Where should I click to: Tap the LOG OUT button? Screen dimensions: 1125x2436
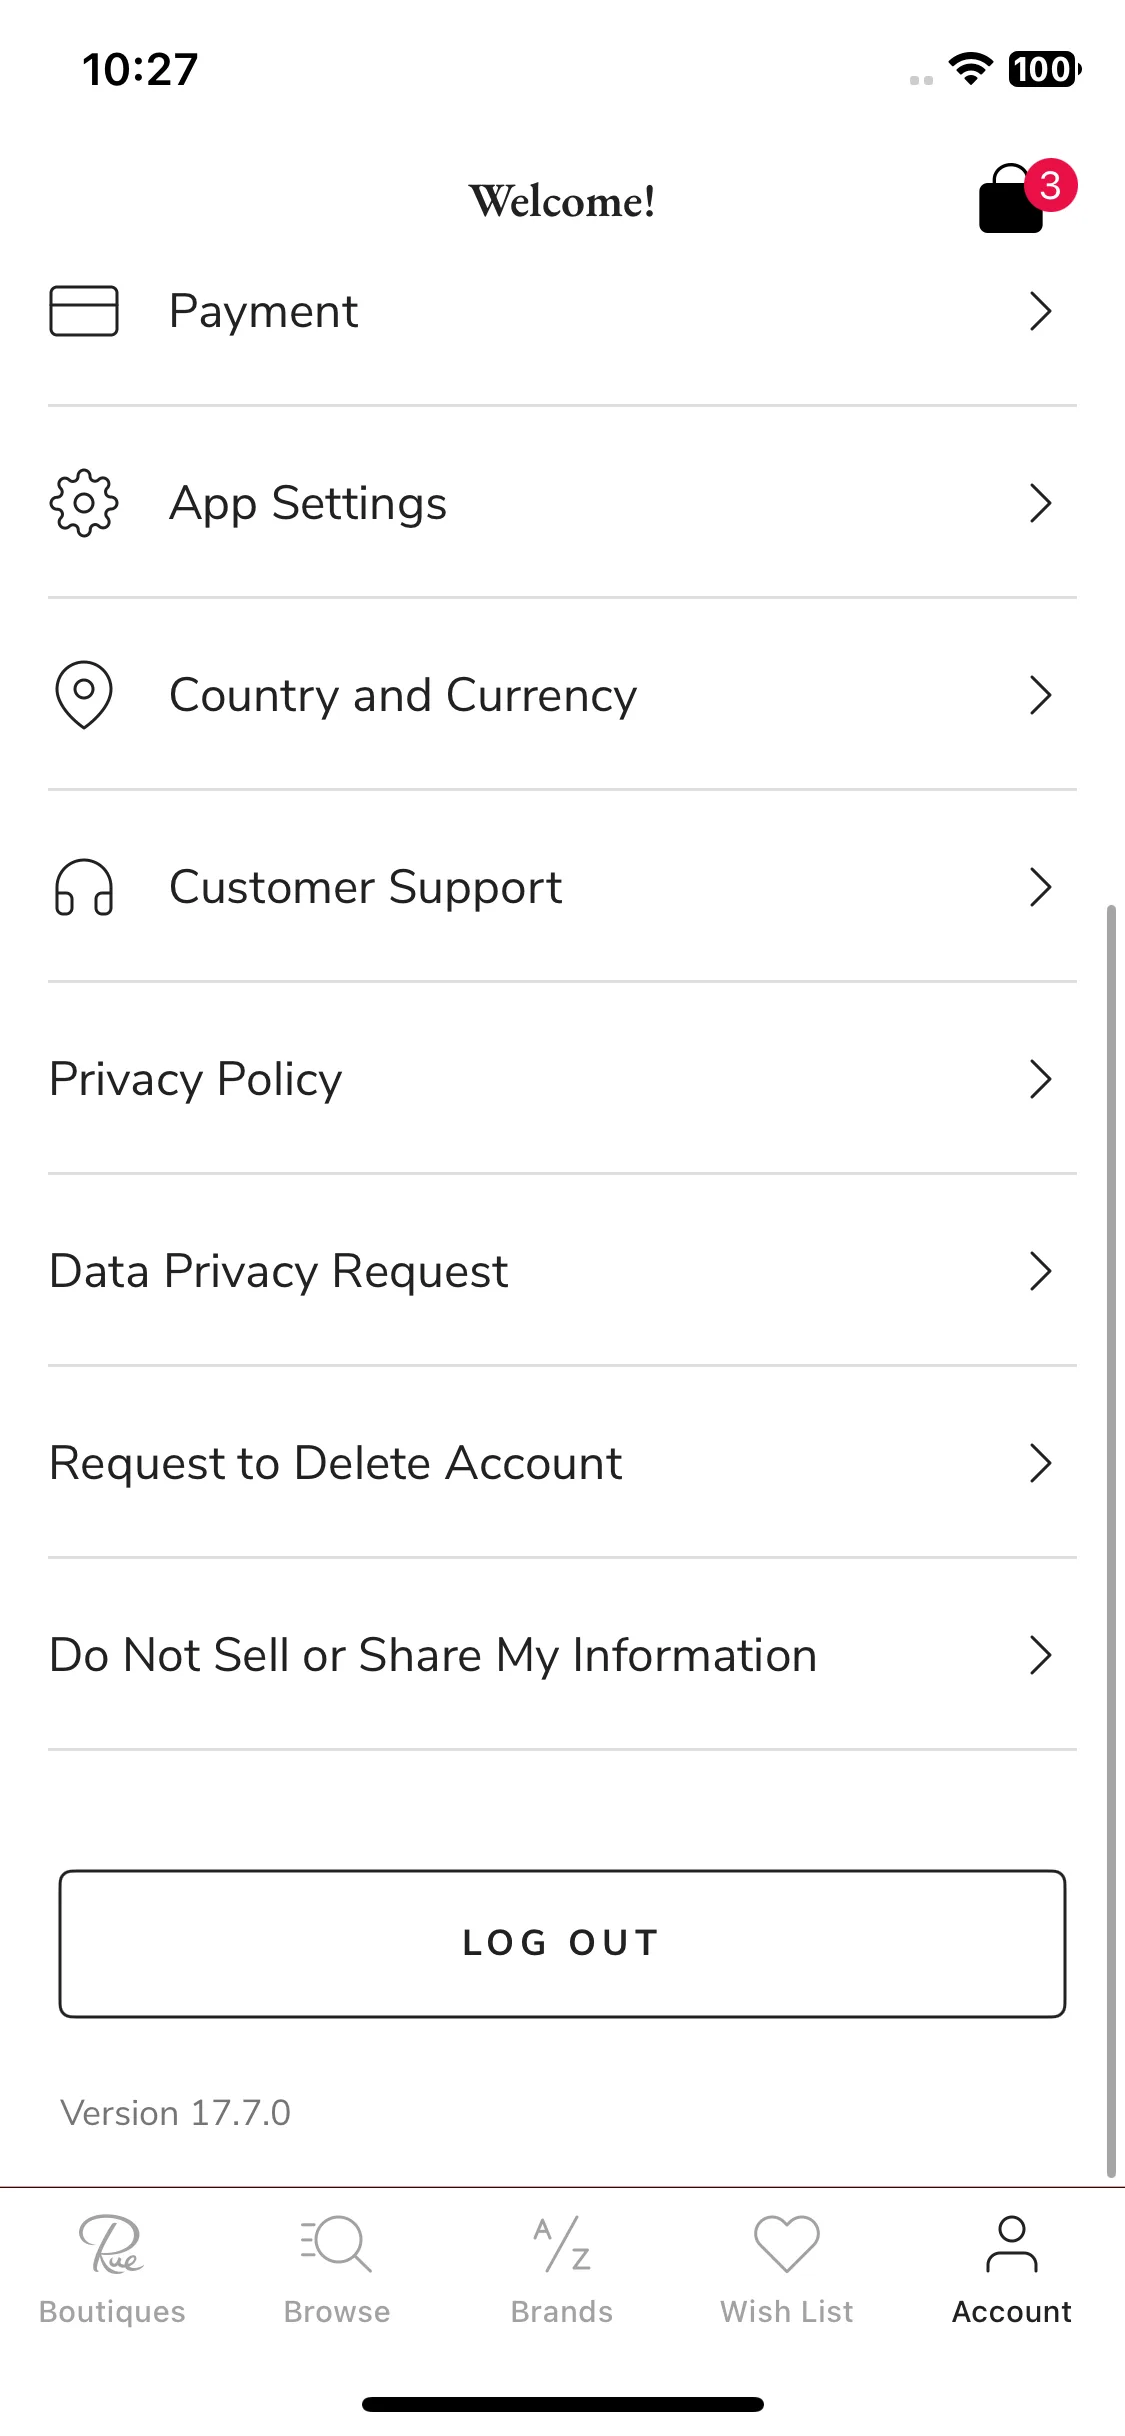562,1943
